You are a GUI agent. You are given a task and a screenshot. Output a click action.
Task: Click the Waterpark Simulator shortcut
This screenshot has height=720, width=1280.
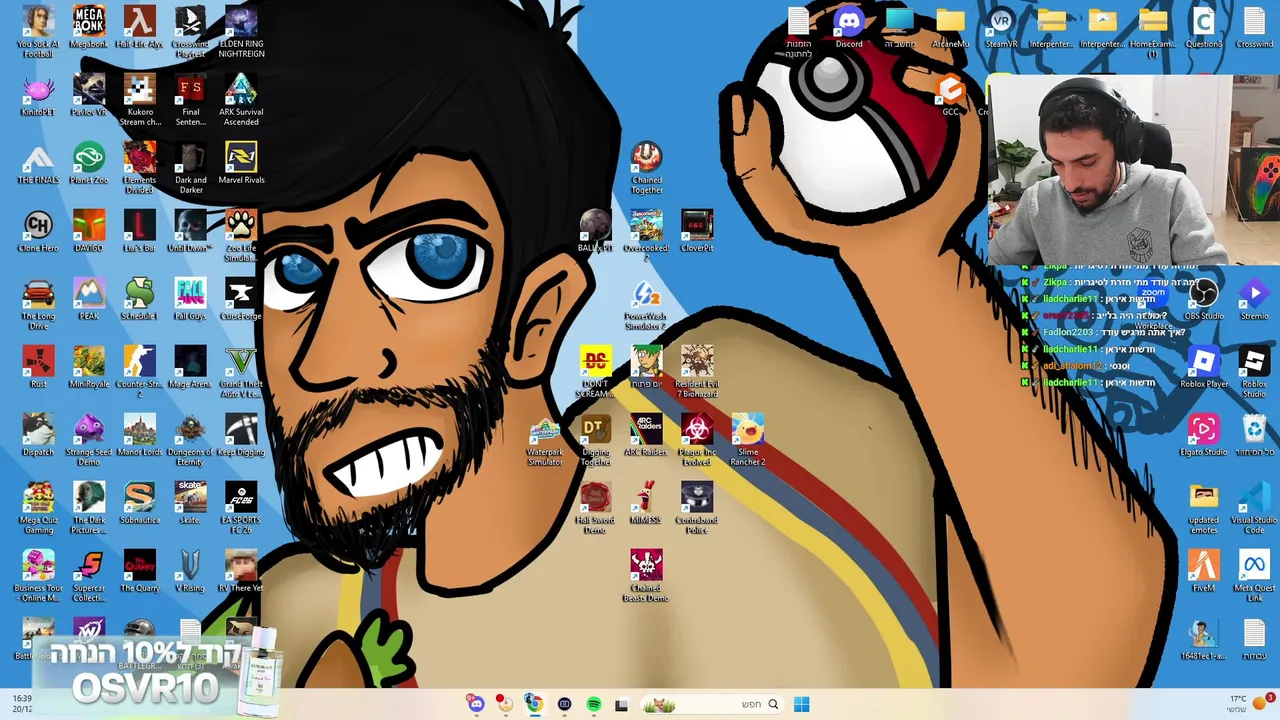[x=545, y=439]
